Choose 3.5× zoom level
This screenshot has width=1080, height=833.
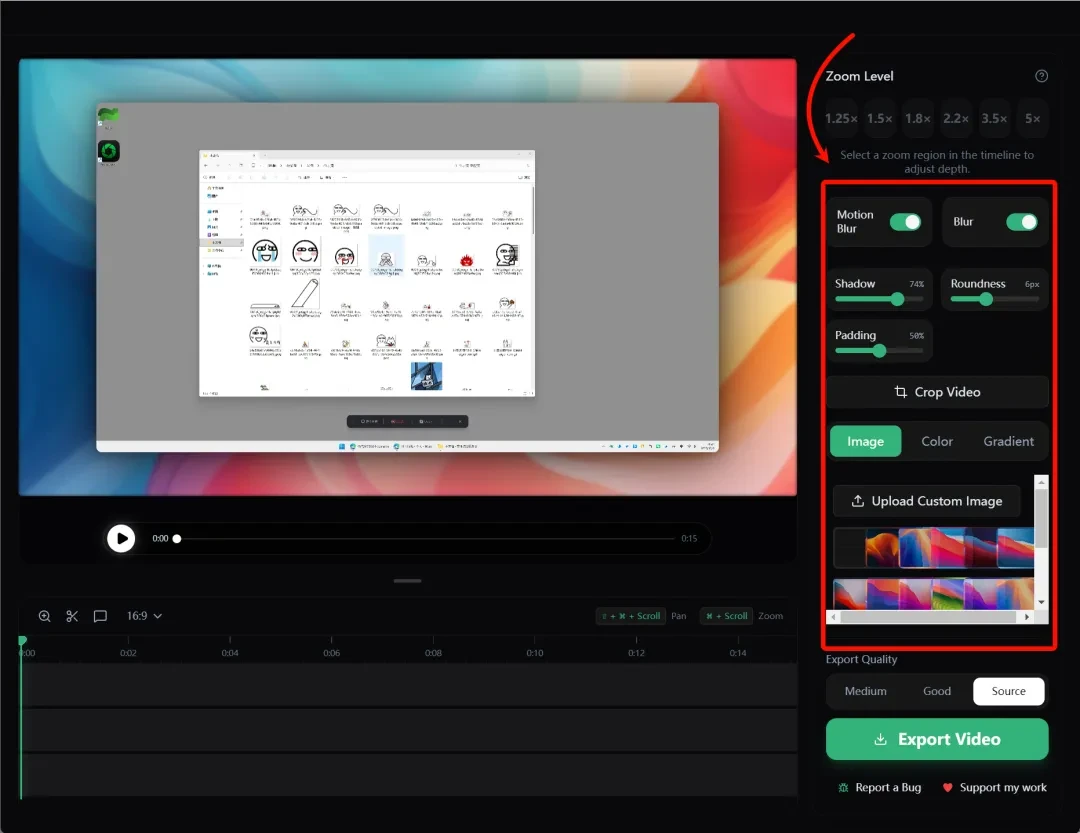(994, 119)
